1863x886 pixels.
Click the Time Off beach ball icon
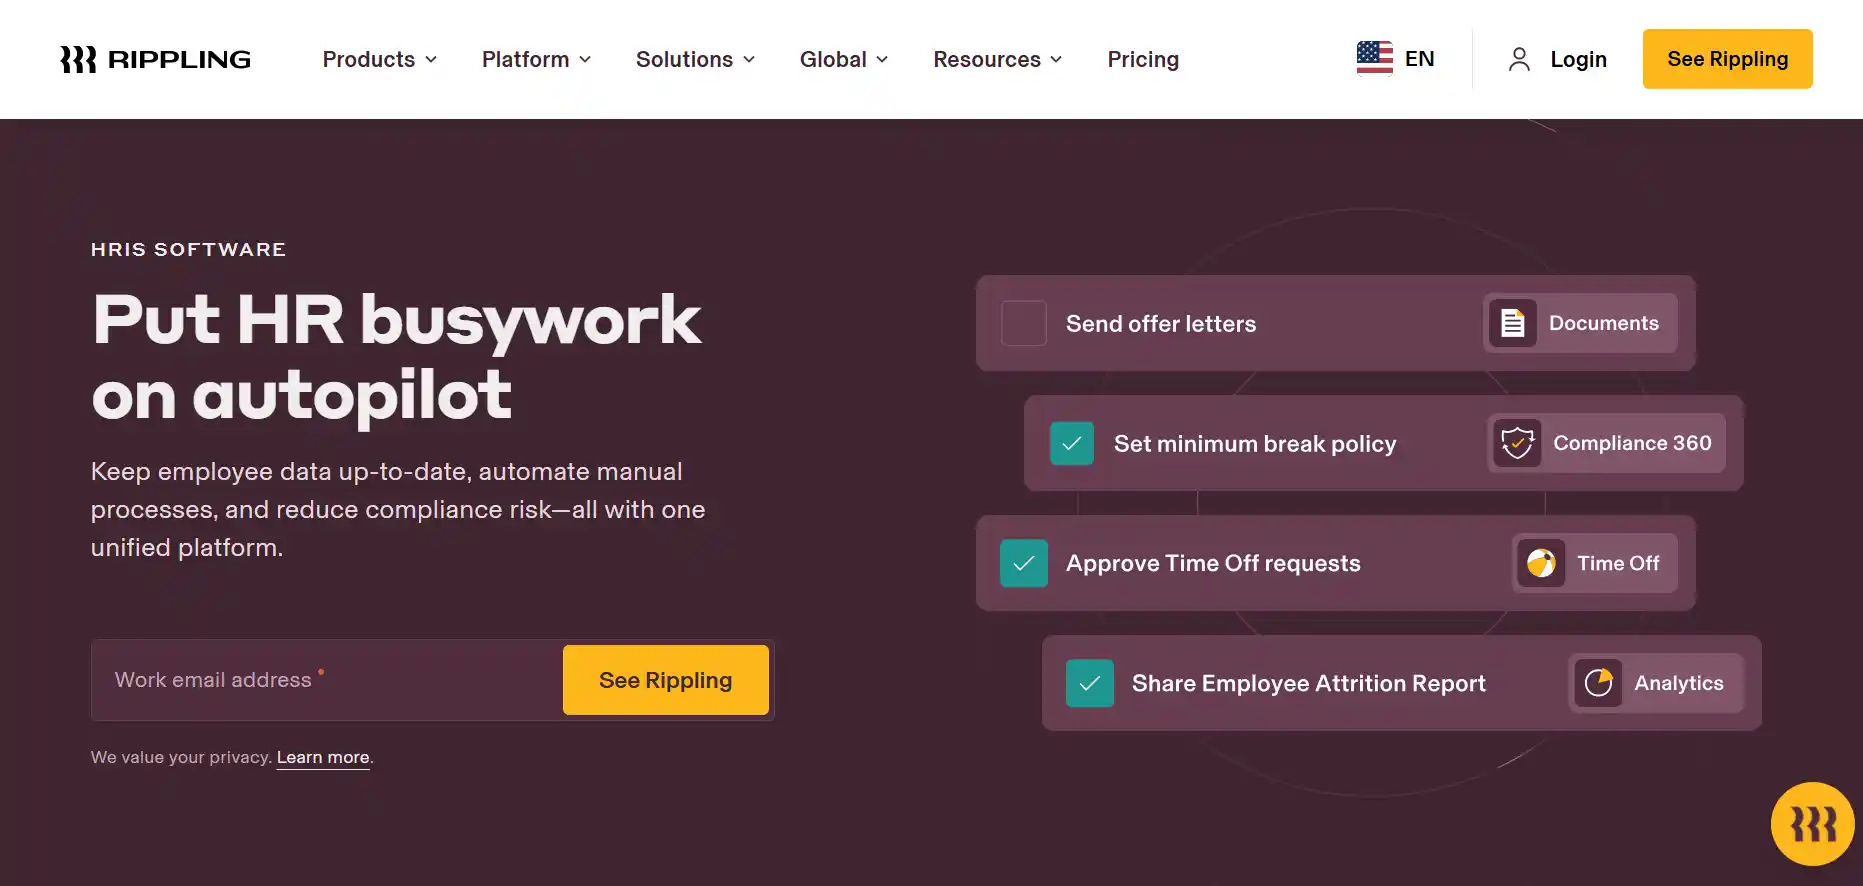[x=1541, y=563]
